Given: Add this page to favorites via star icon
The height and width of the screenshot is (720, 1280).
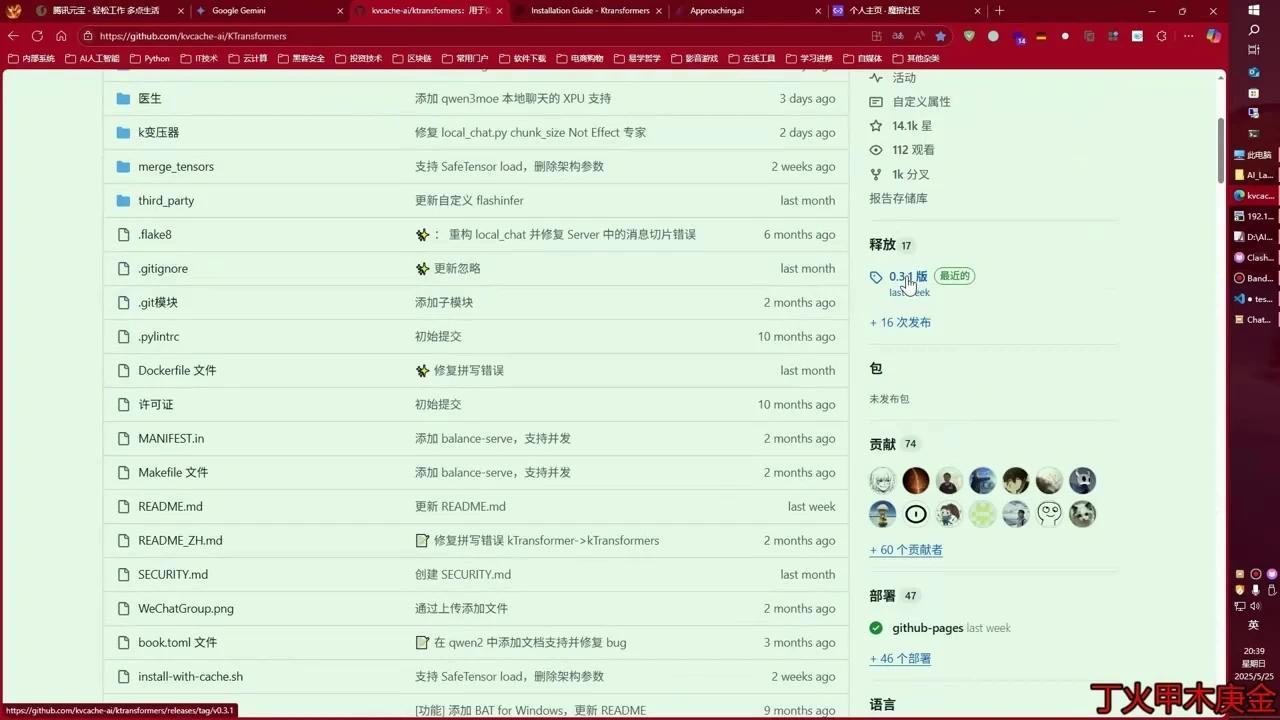Looking at the screenshot, I should click(x=940, y=36).
